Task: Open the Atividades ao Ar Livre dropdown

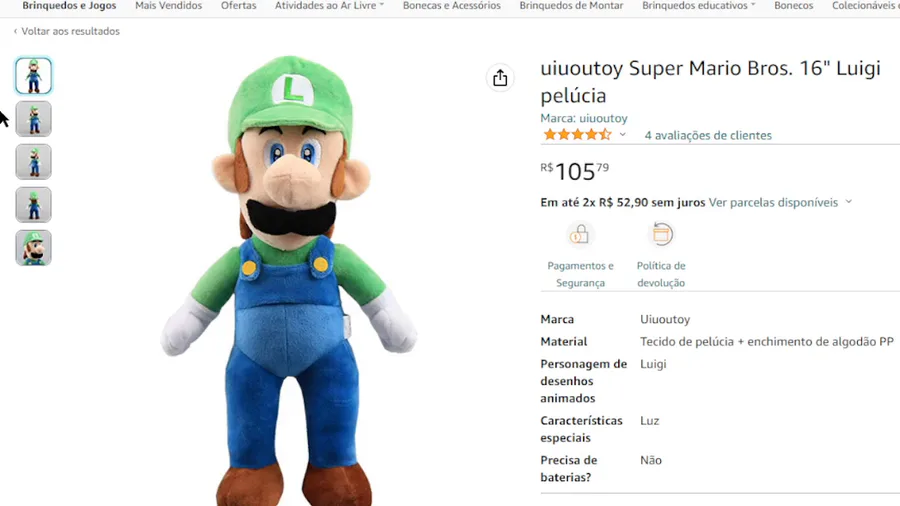Action: [x=329, y=6]
